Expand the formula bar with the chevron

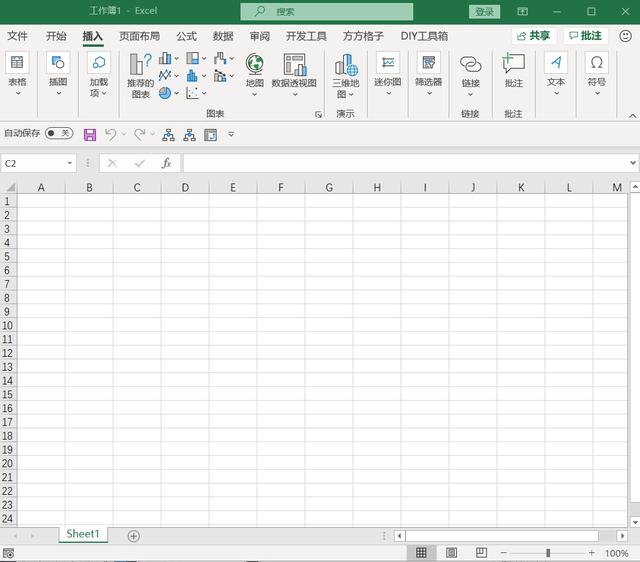[632, 163]
